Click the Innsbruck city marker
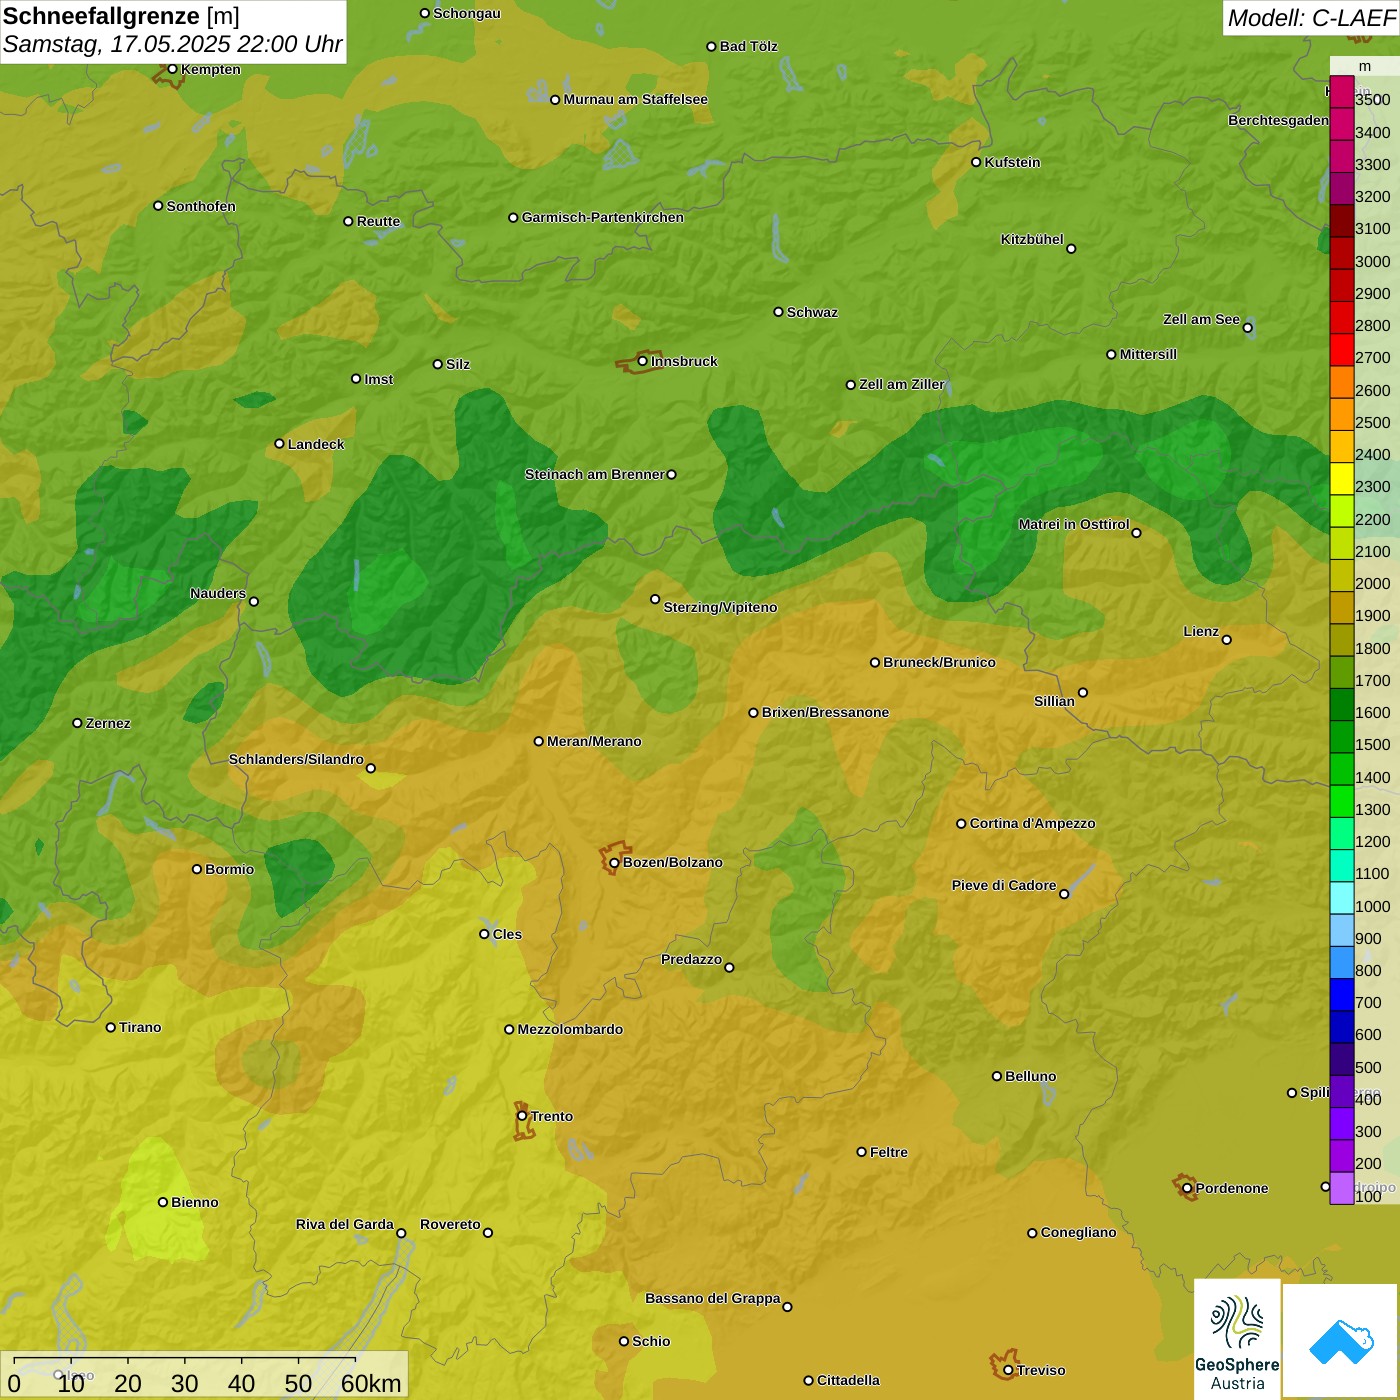 643,361
